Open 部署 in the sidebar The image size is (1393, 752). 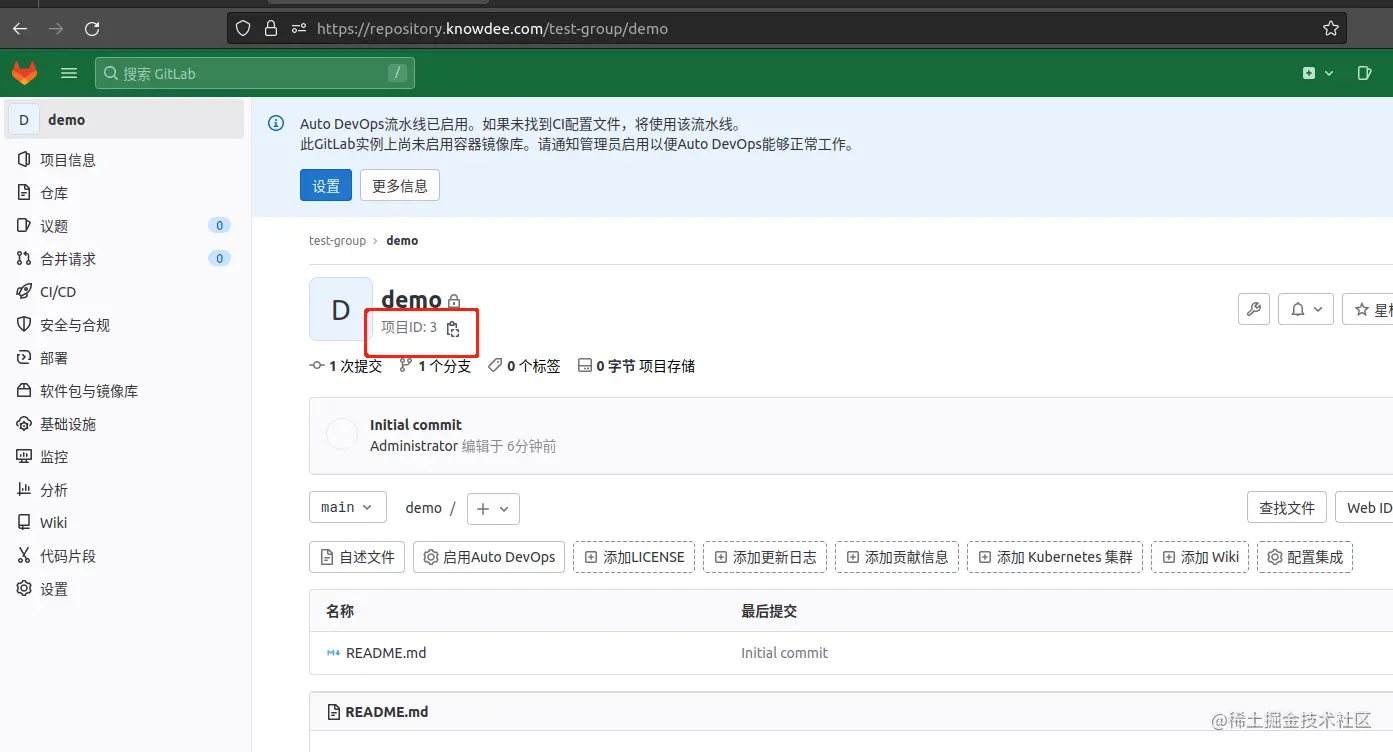point(125,358)
